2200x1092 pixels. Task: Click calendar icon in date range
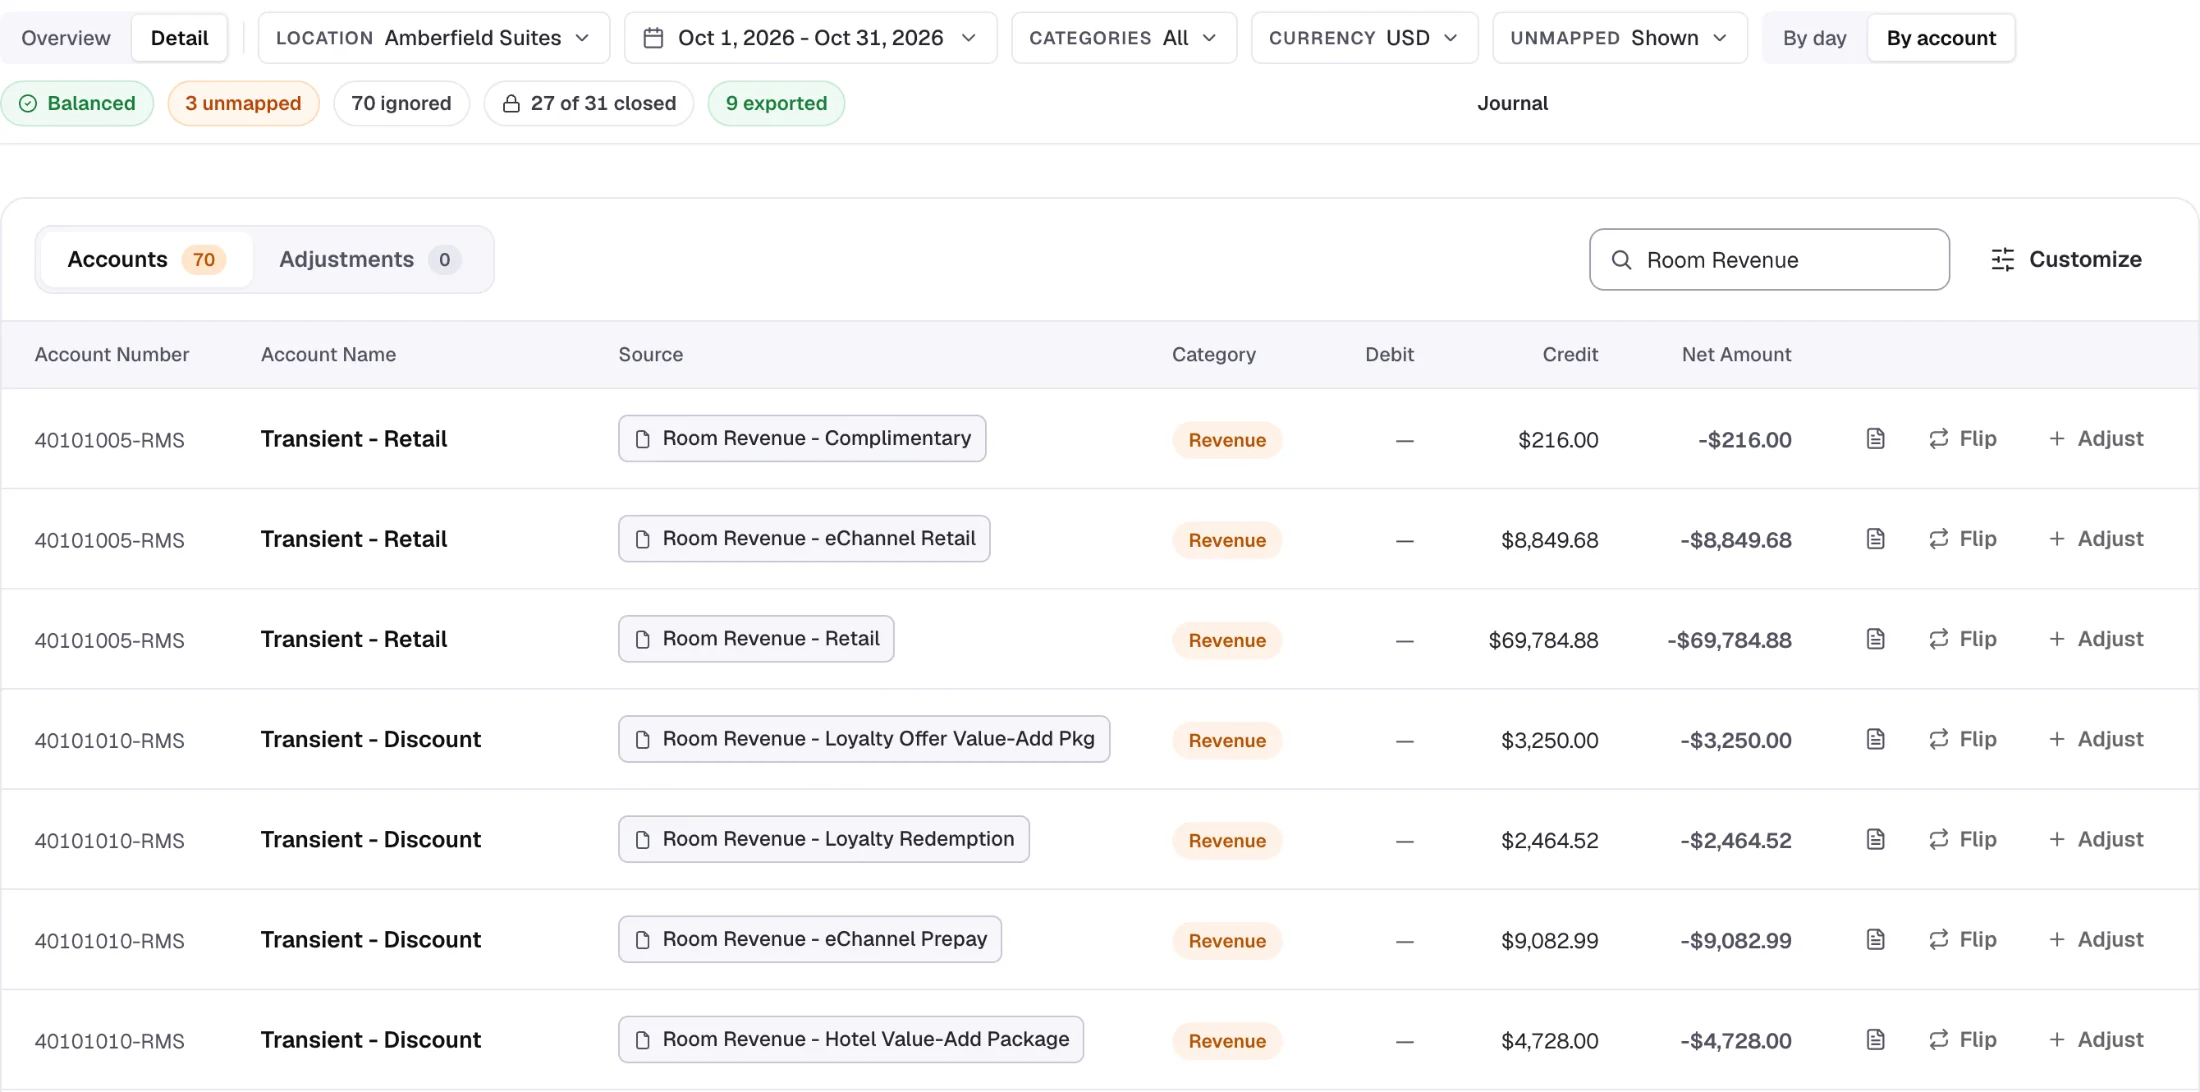tap(653, 38)
